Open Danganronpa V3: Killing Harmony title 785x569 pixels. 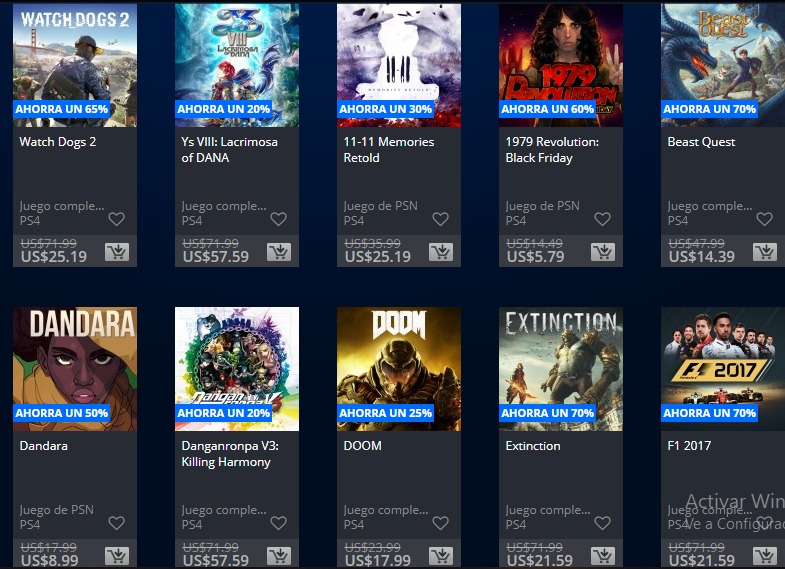pyautogui.click(x=230, y=454)
